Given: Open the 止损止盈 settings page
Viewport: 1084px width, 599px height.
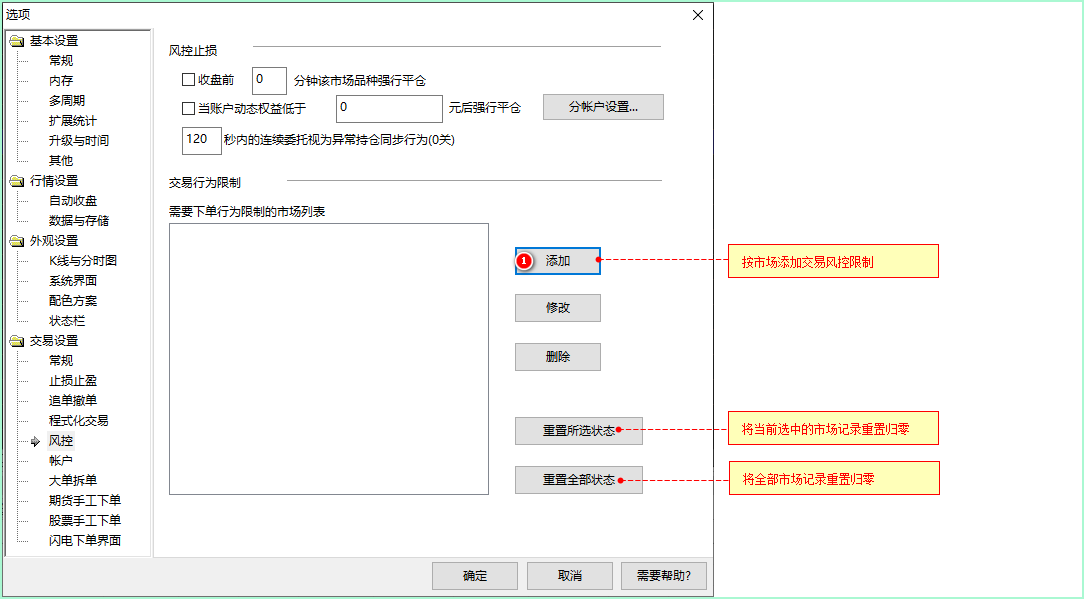Looking at the screenshot, I should point(73,380).
